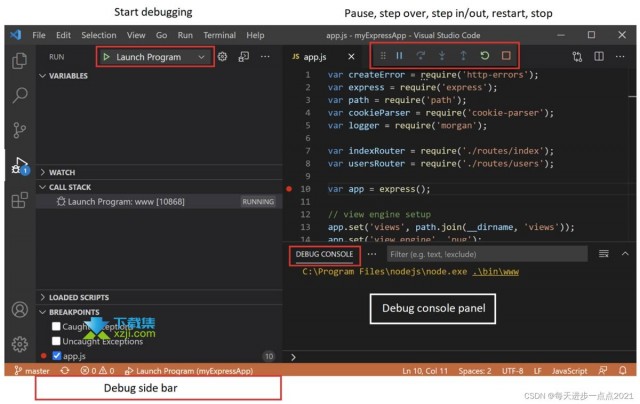Split the editor to the right

599,56
